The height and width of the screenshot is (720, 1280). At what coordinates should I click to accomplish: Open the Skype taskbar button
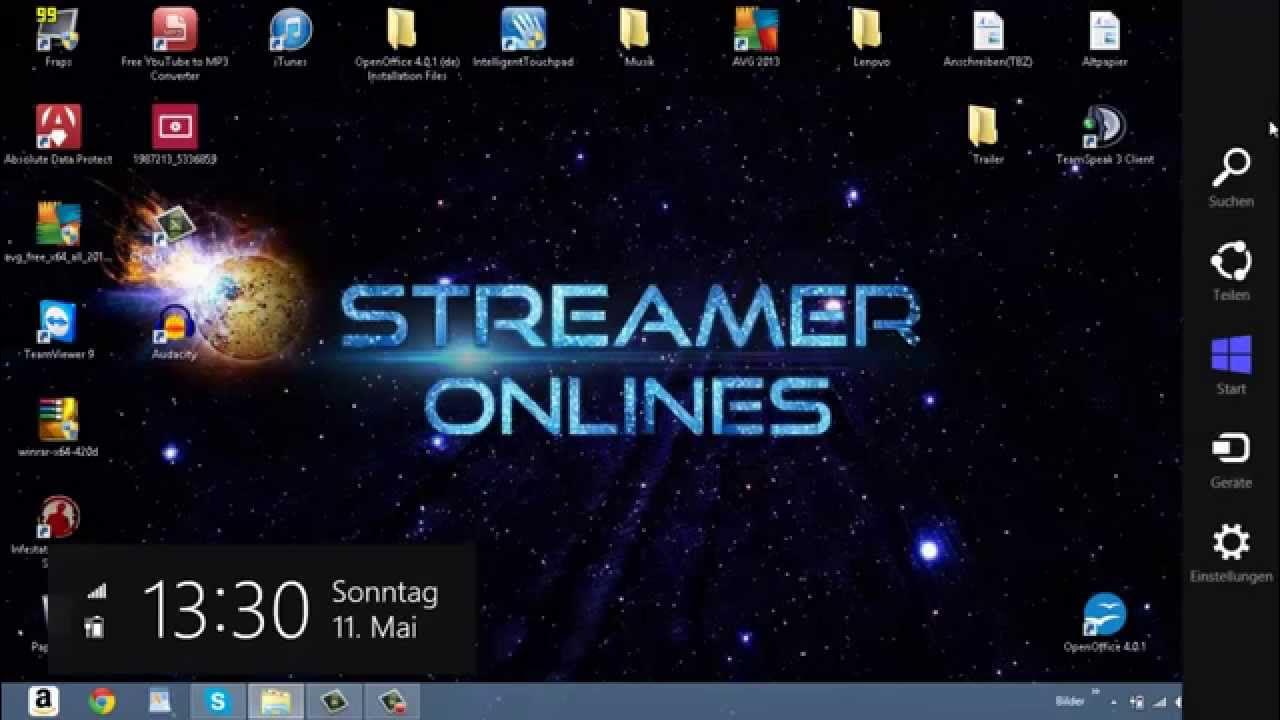(x=217, y=702)
